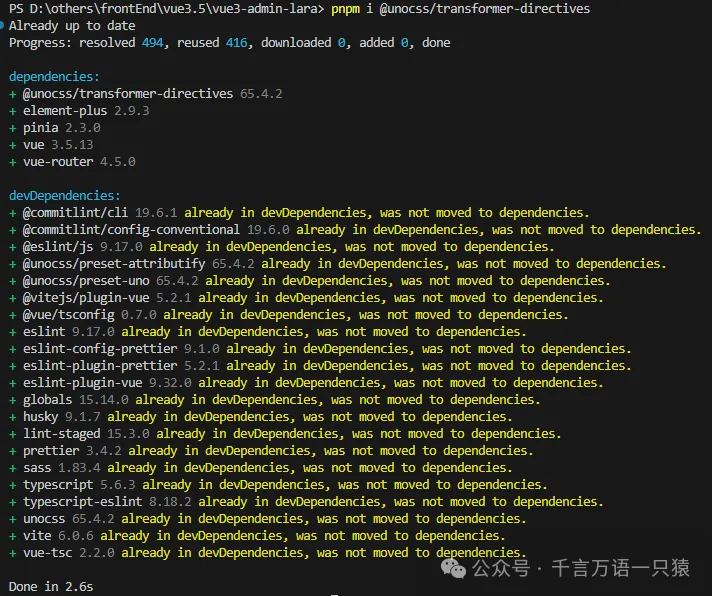Click the husky 9.1.7 package name
Screen dimensions: 712x596
tap(41, 416)
